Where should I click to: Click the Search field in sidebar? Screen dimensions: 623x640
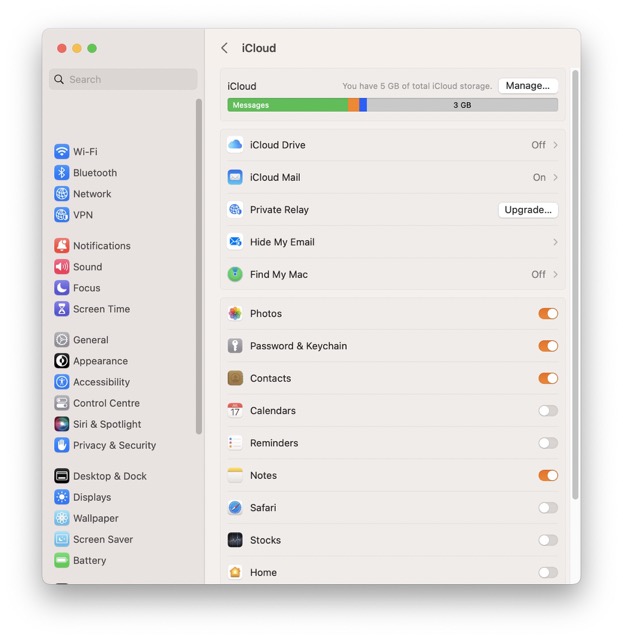coord(123,79)
